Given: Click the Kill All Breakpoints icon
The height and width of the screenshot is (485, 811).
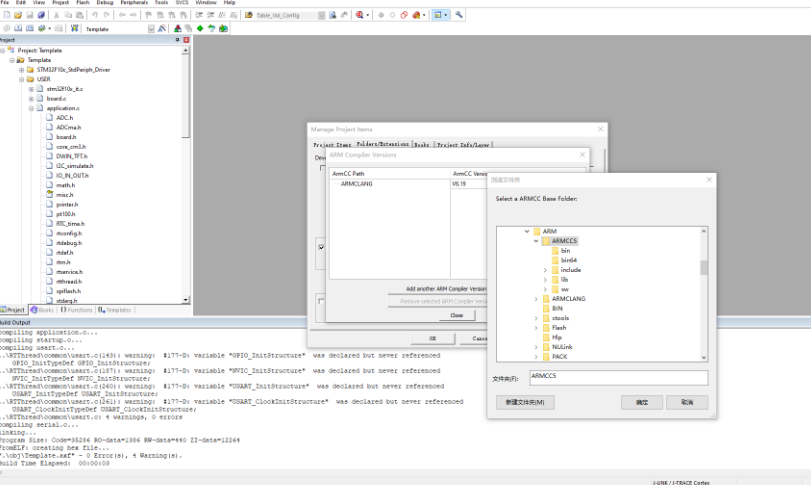Looking at the screenshot, I should tap(416, 15).
